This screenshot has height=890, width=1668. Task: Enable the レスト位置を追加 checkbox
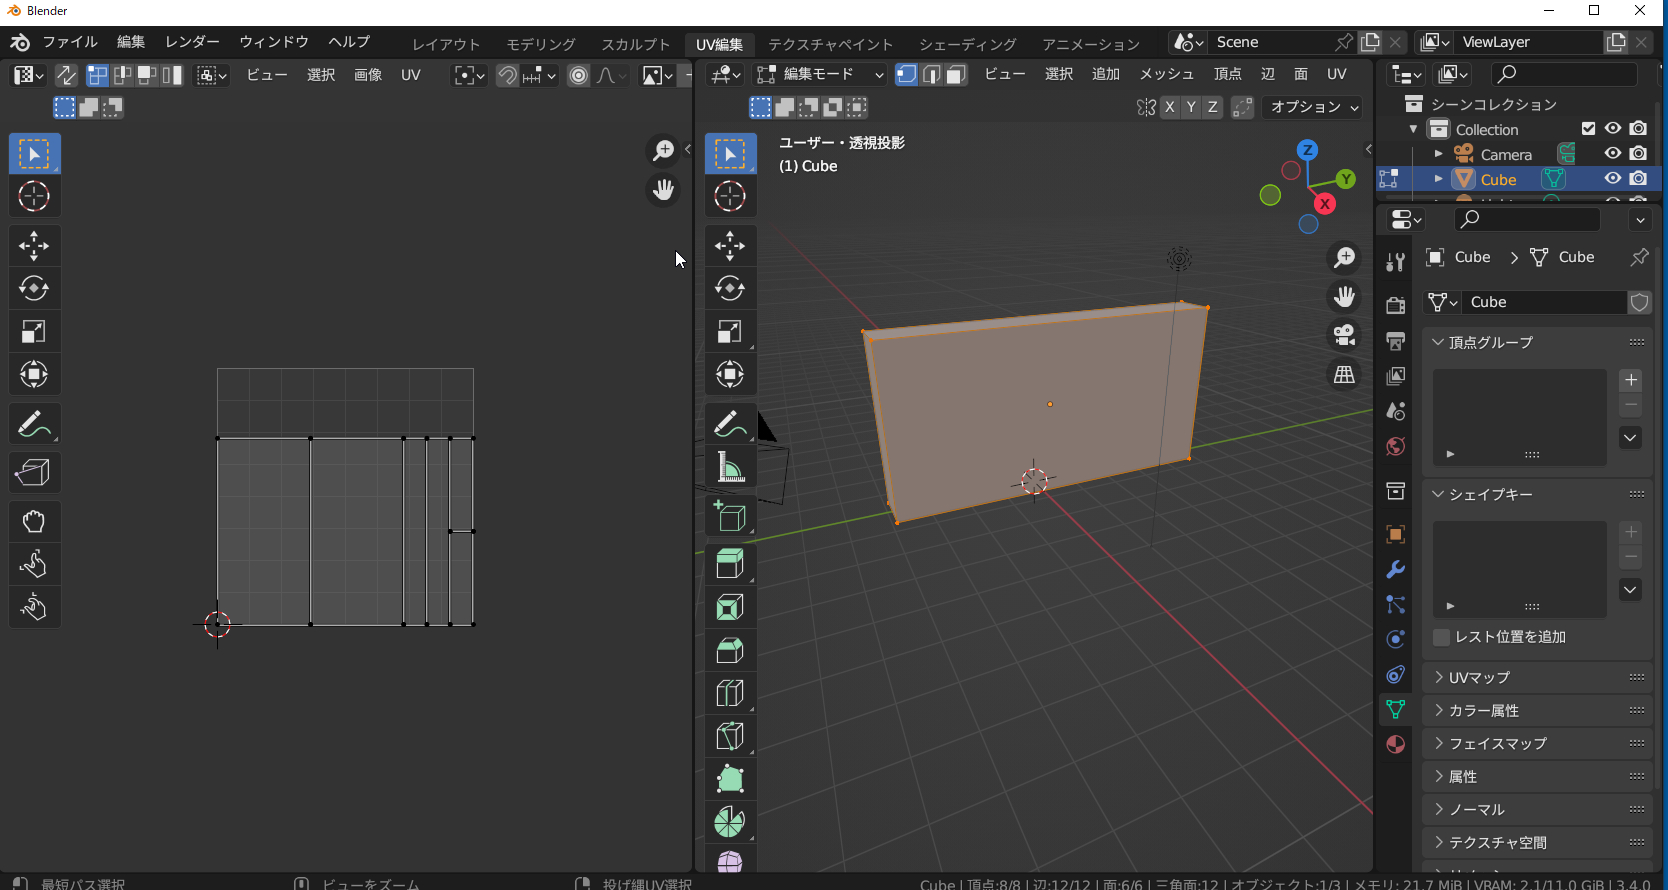(x=1442, y=637)
